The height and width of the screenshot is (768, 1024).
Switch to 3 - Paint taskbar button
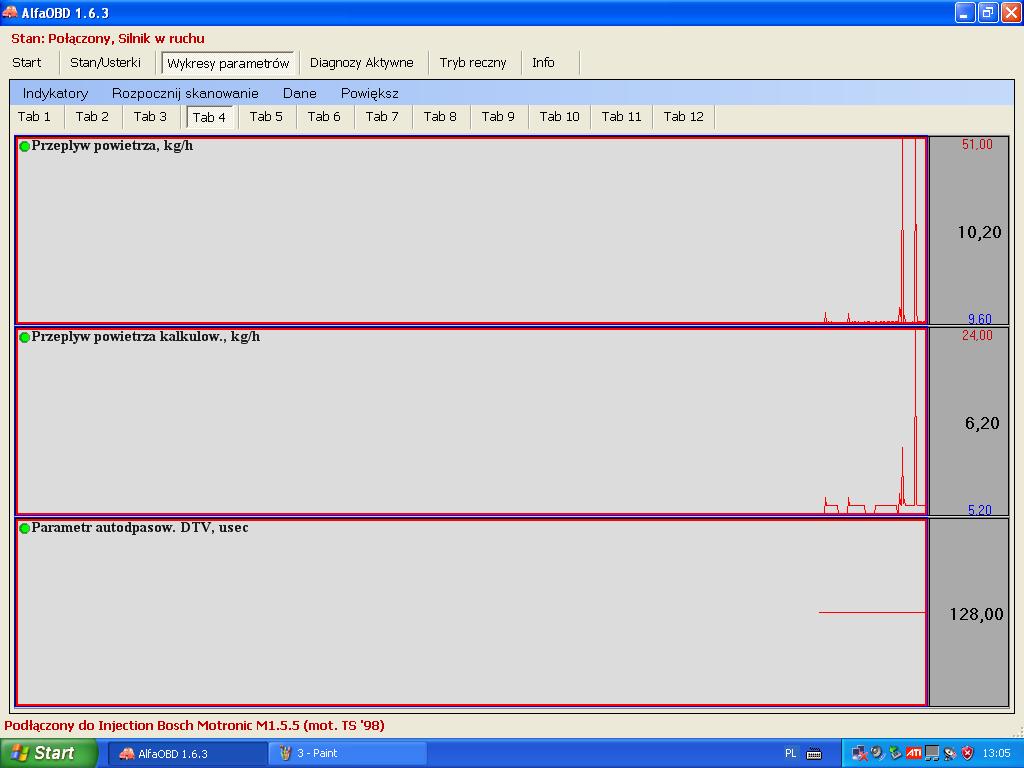[347, 754]
